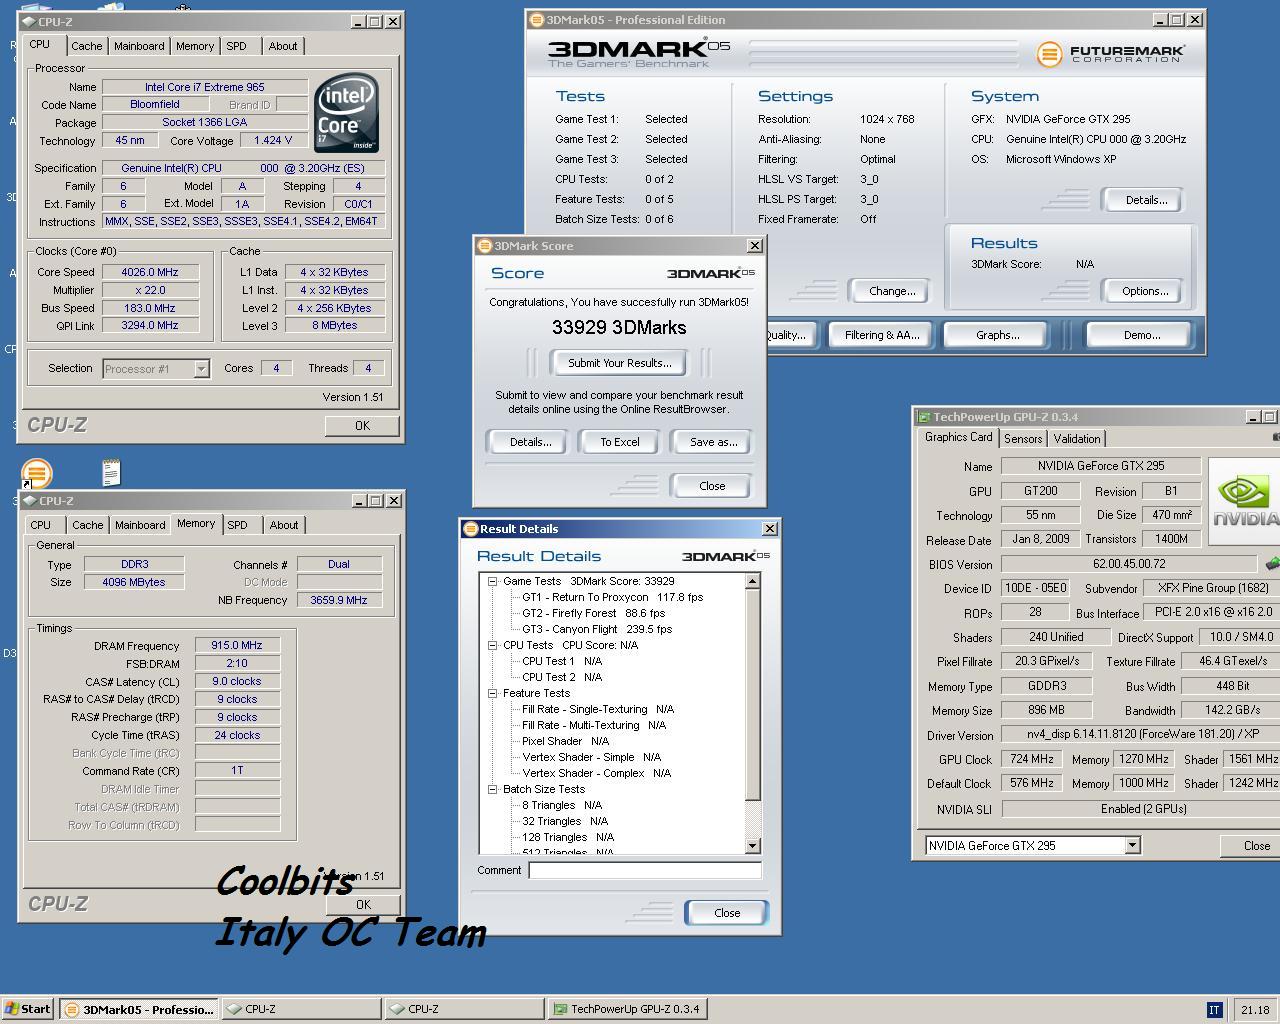Open Filtering & AA settings

click(x=882, y=335)
